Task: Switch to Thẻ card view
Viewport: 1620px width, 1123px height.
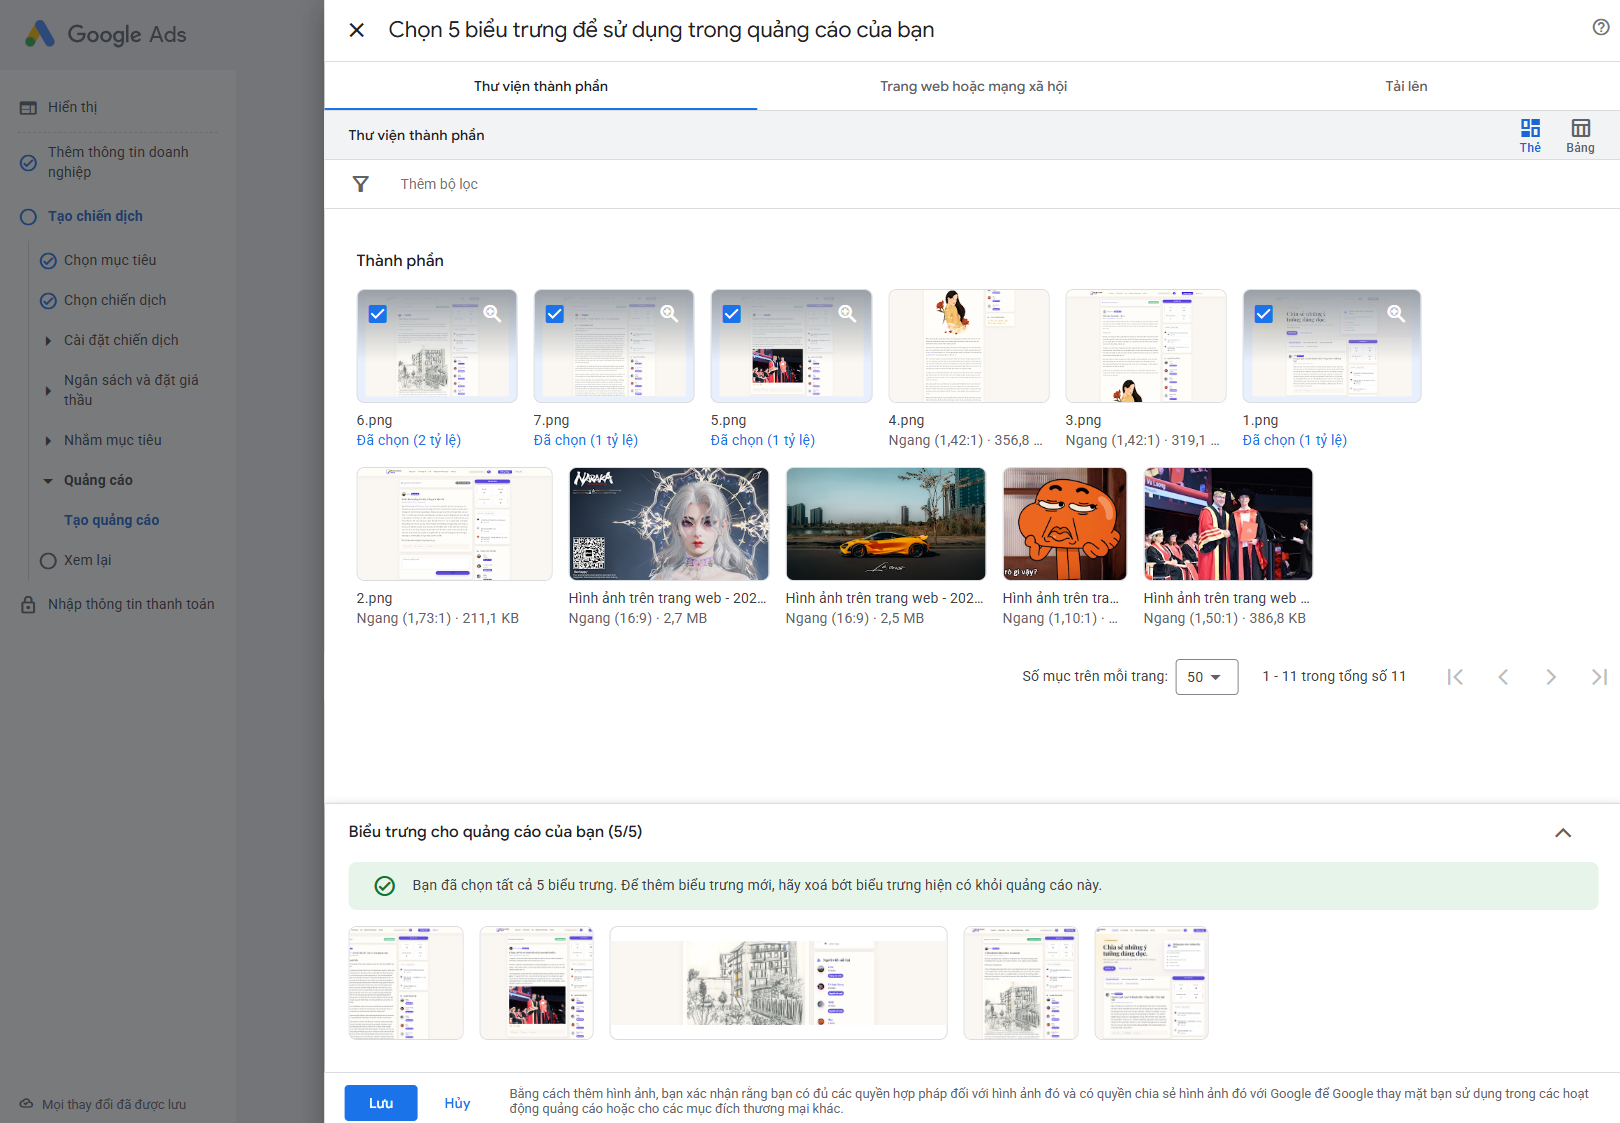Action: tap(1530, 135)
